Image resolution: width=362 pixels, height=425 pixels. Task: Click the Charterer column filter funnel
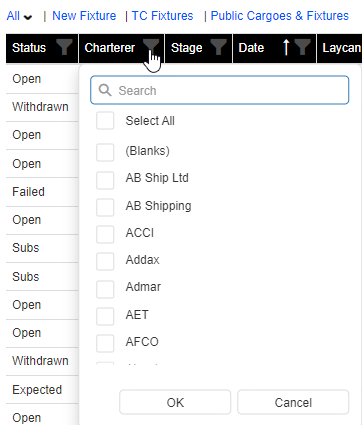tap(151, 46)
